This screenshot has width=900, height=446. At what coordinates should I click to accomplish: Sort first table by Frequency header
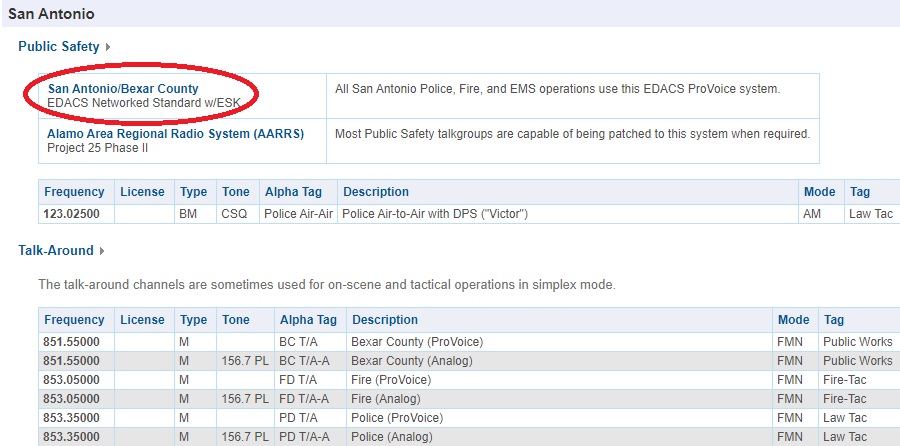pos(75,192)
